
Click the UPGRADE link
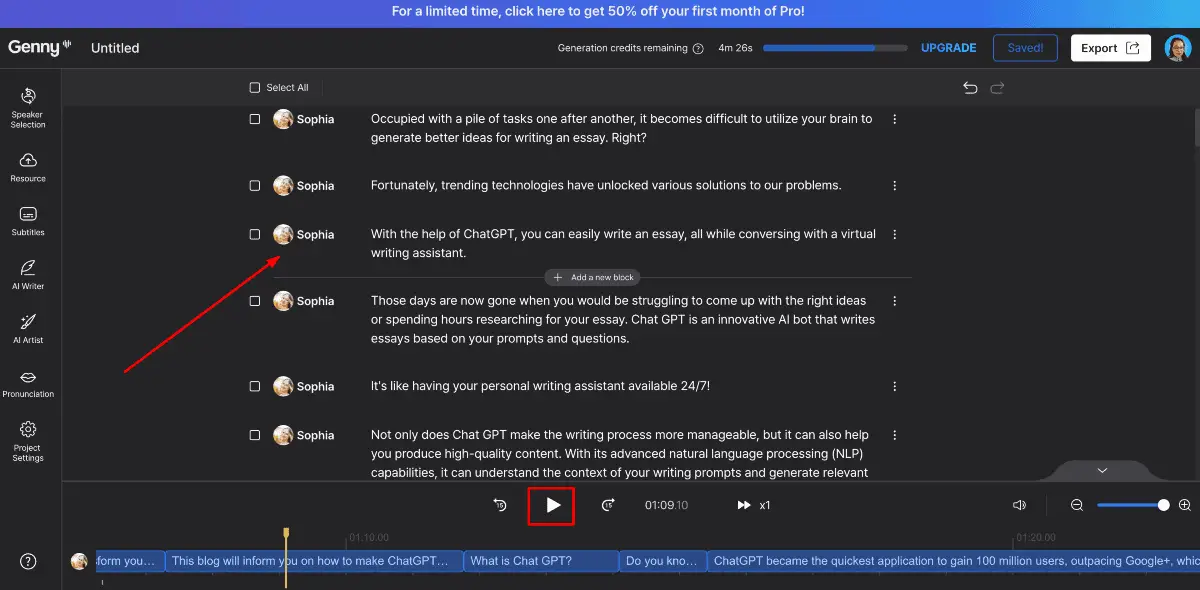click(948, 48)
